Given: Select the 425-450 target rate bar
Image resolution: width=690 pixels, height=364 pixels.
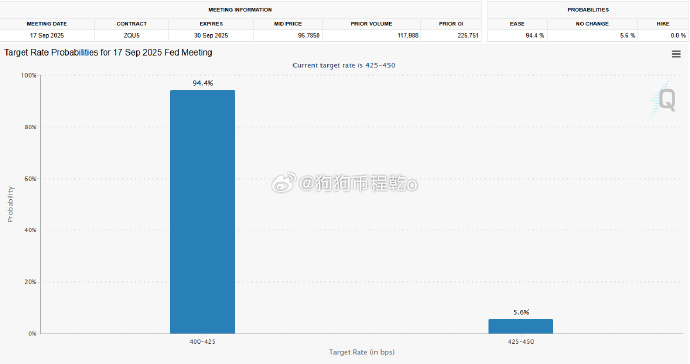Looking at the screenshot, I should click(x=521, y=326).
